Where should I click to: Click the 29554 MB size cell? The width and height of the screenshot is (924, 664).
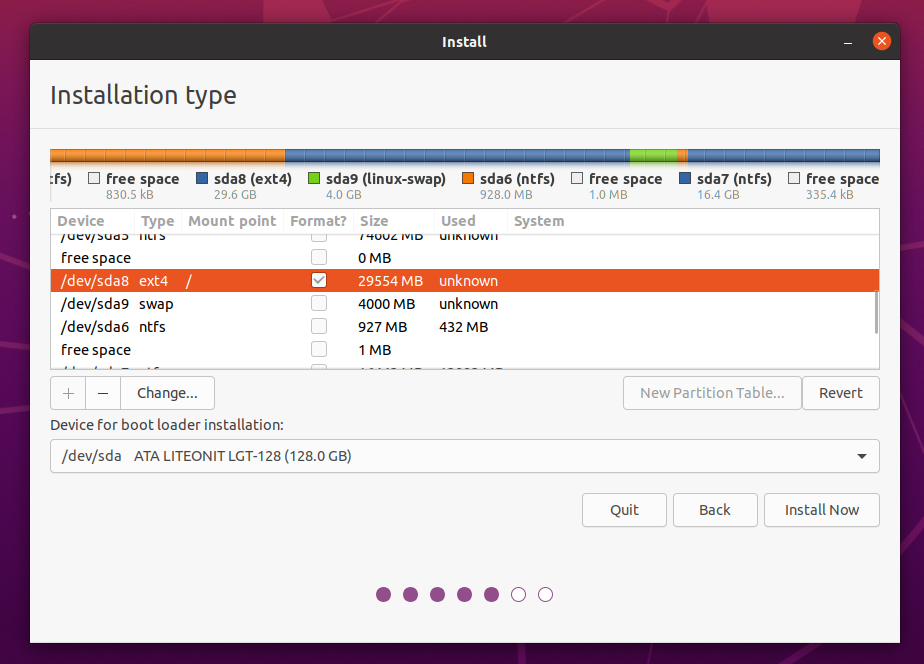click(391, 281)
